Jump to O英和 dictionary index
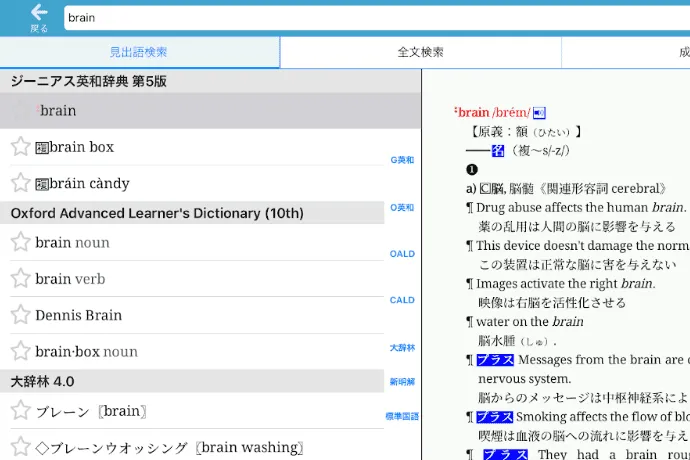Screen dimensions: 690x460 (x=402, y=208)
